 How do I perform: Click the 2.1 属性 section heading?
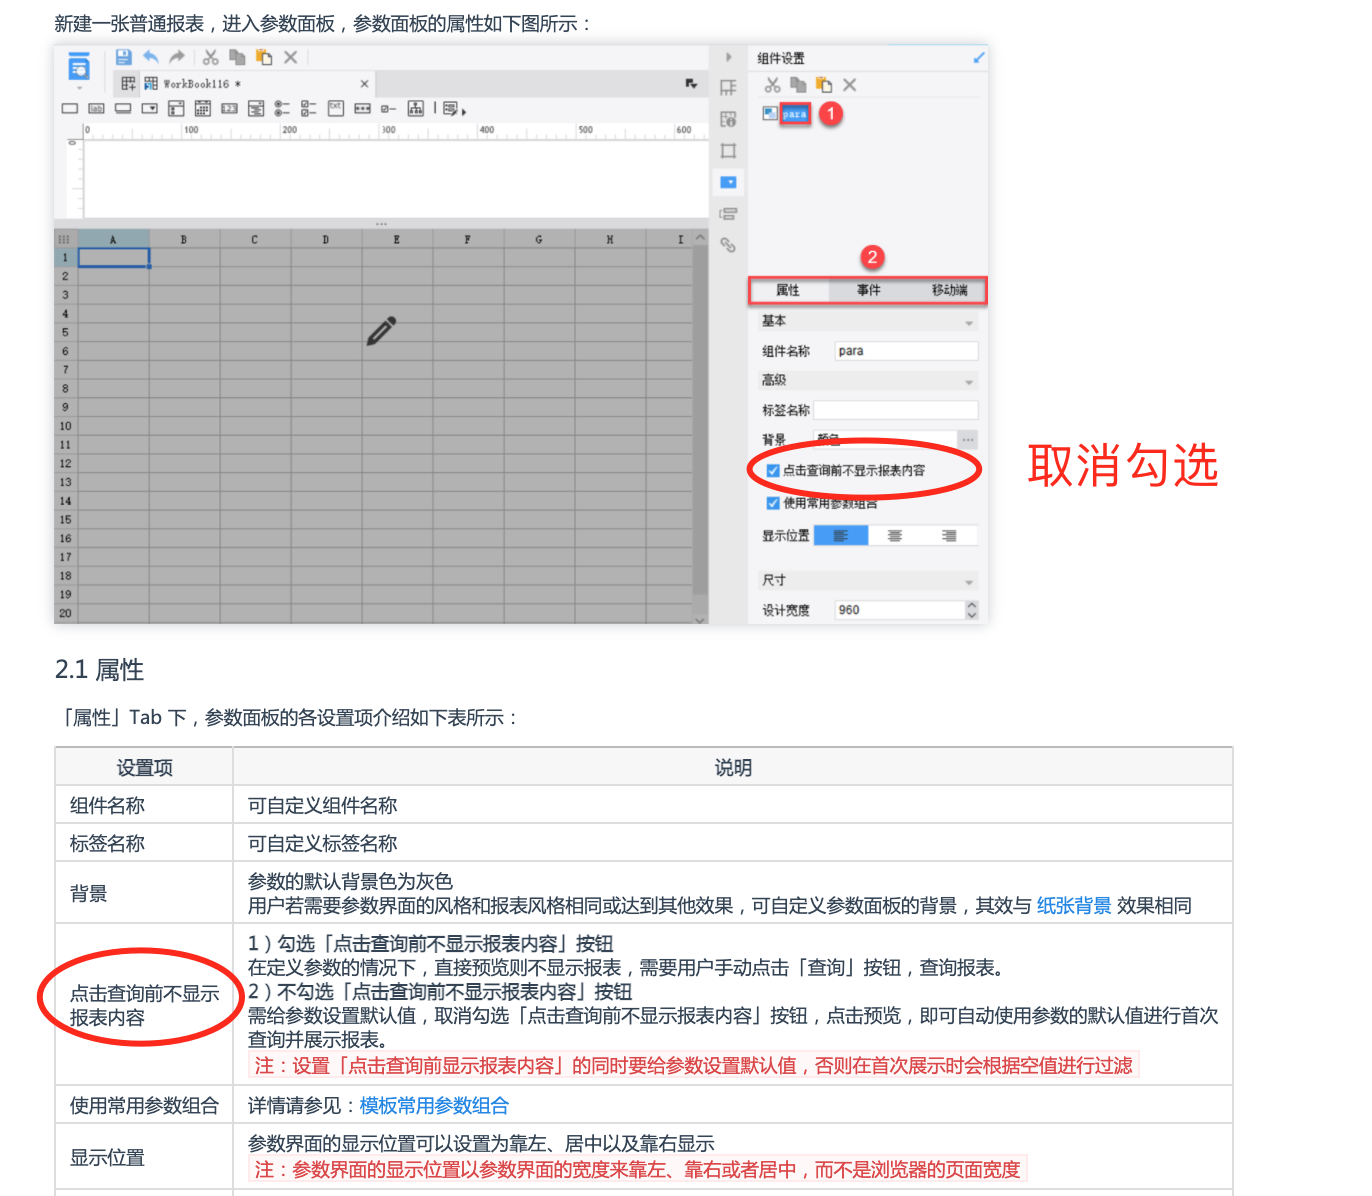tap(99, 670)
